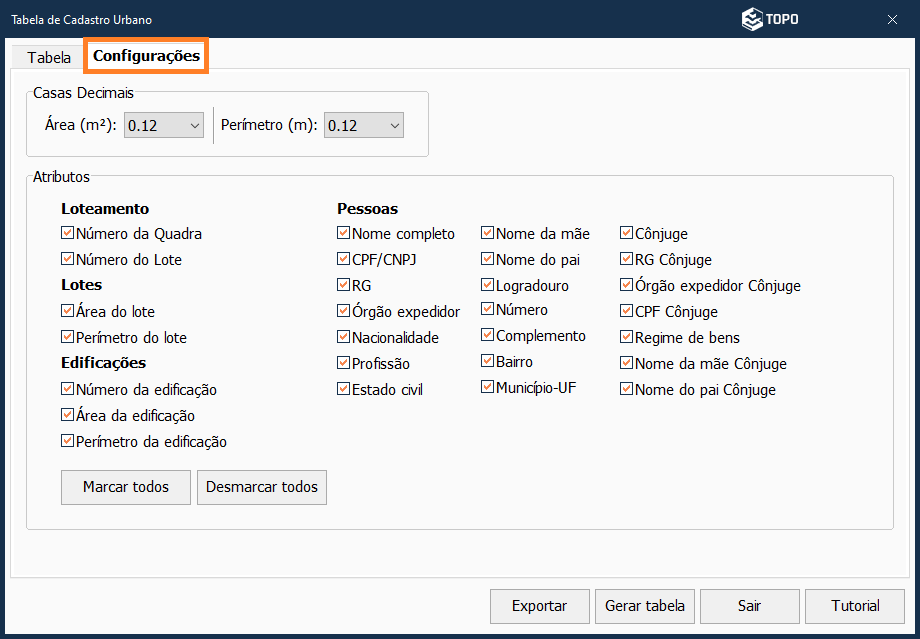Toggle the Estado civil checkbox
This screenshot has width=920, height=639.
coord(344,389)
